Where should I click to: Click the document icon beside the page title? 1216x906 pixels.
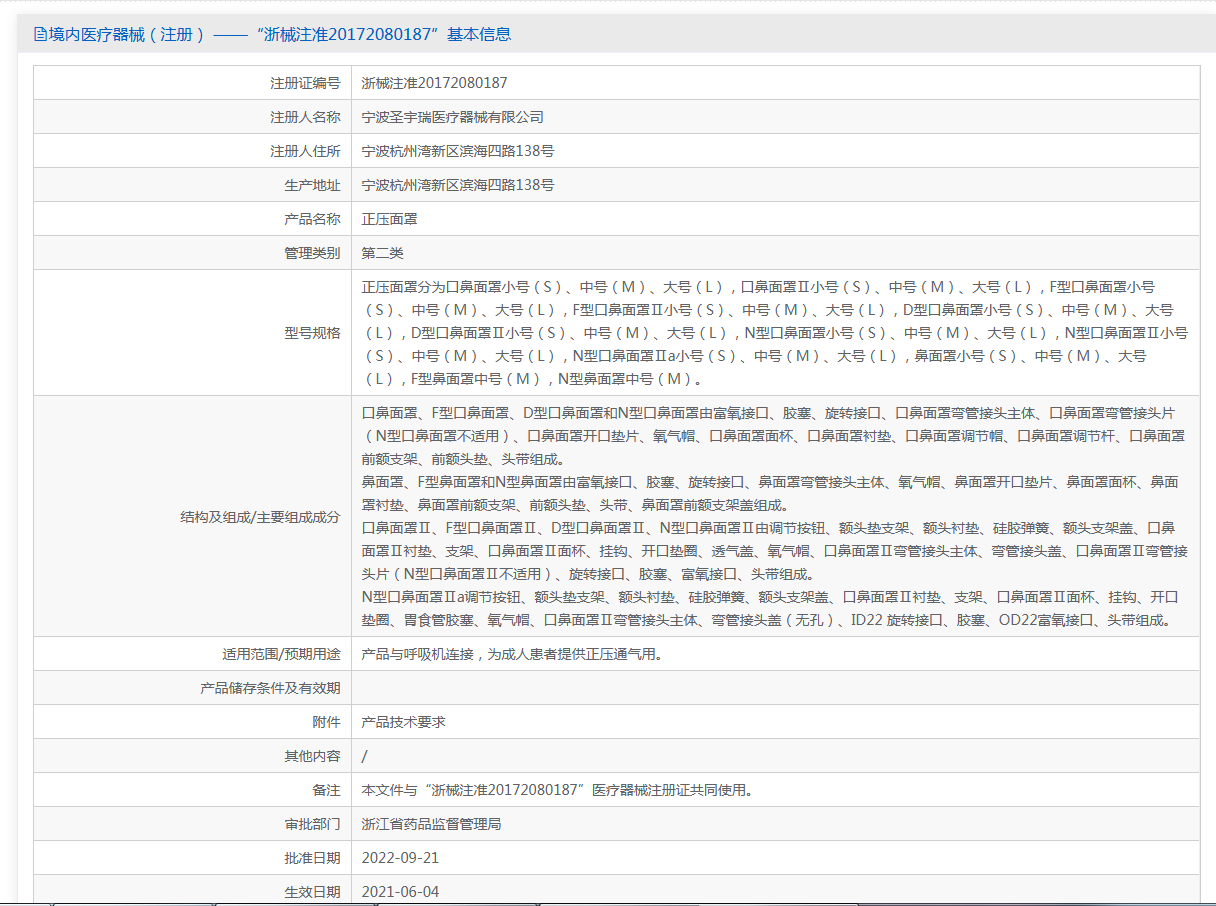point(41,34)
